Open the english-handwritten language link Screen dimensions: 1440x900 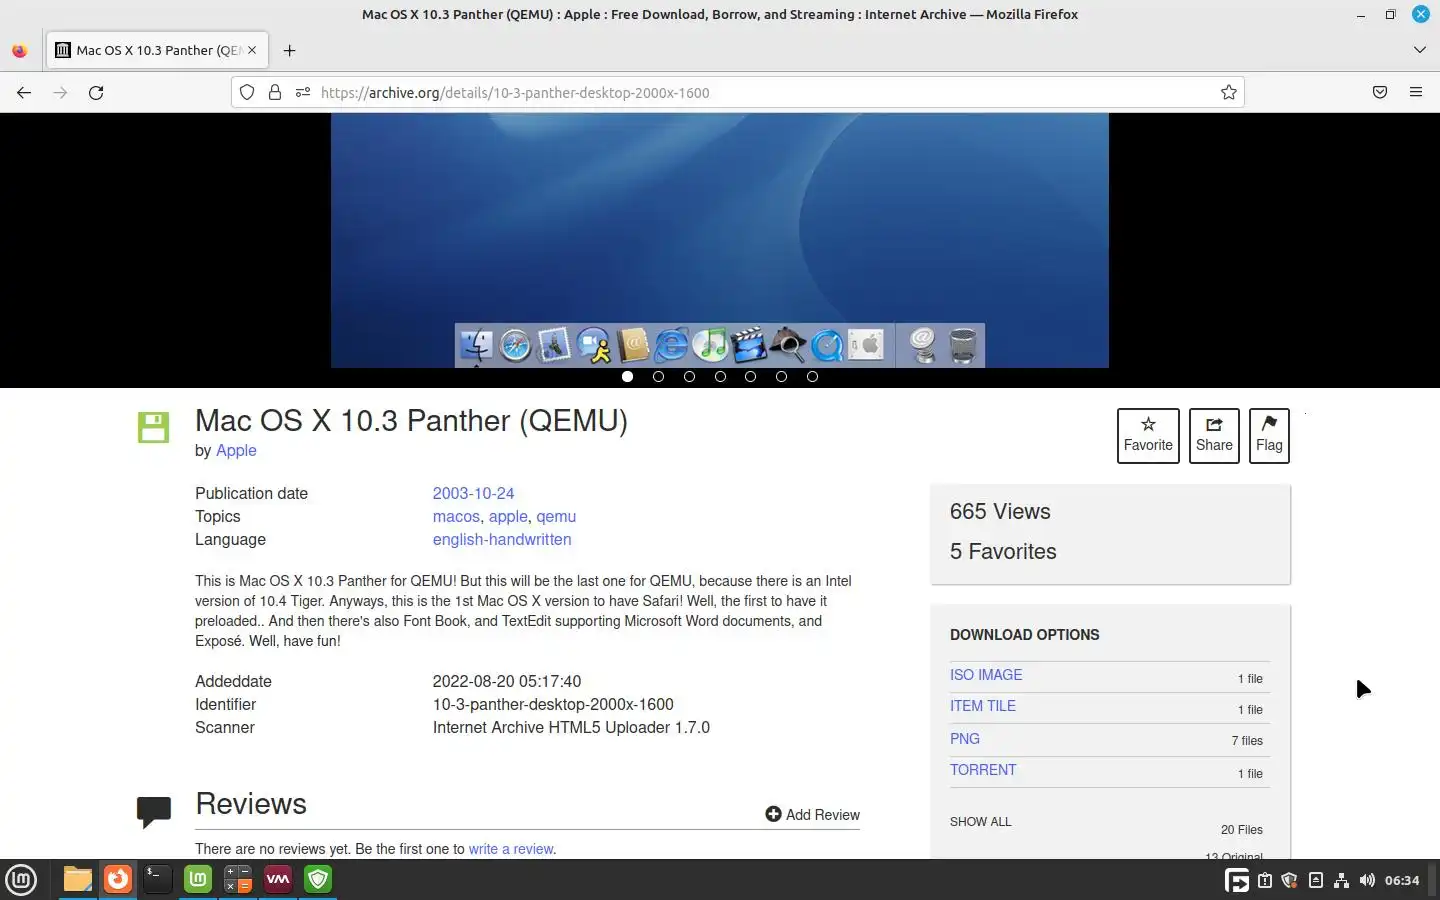point(502,539)
